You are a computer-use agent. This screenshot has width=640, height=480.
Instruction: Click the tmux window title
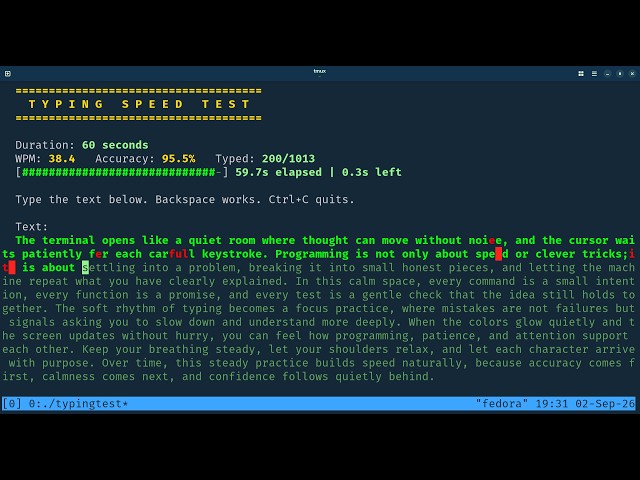[320, 71]
